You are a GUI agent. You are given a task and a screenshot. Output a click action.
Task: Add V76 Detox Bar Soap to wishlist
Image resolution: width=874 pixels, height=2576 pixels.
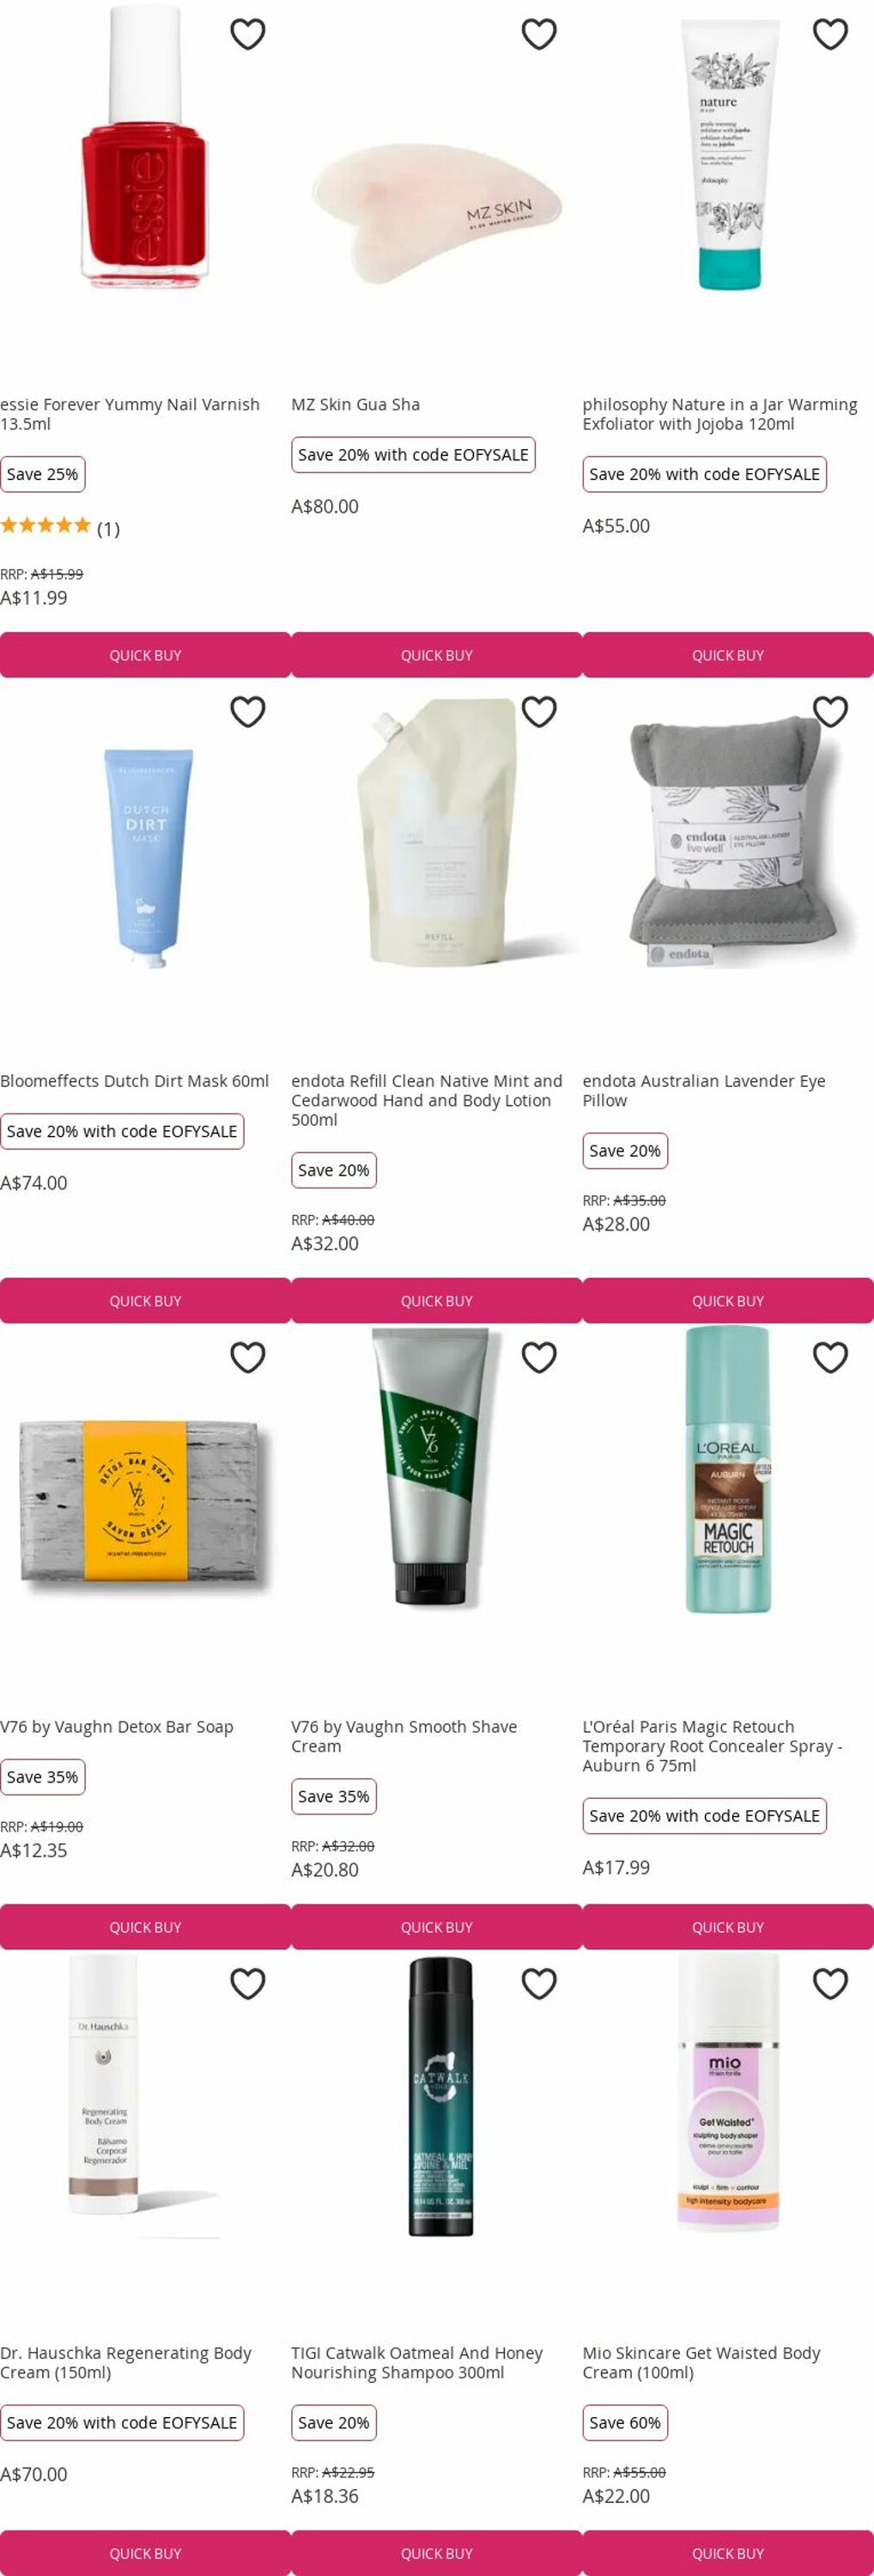pos(248,1357)
